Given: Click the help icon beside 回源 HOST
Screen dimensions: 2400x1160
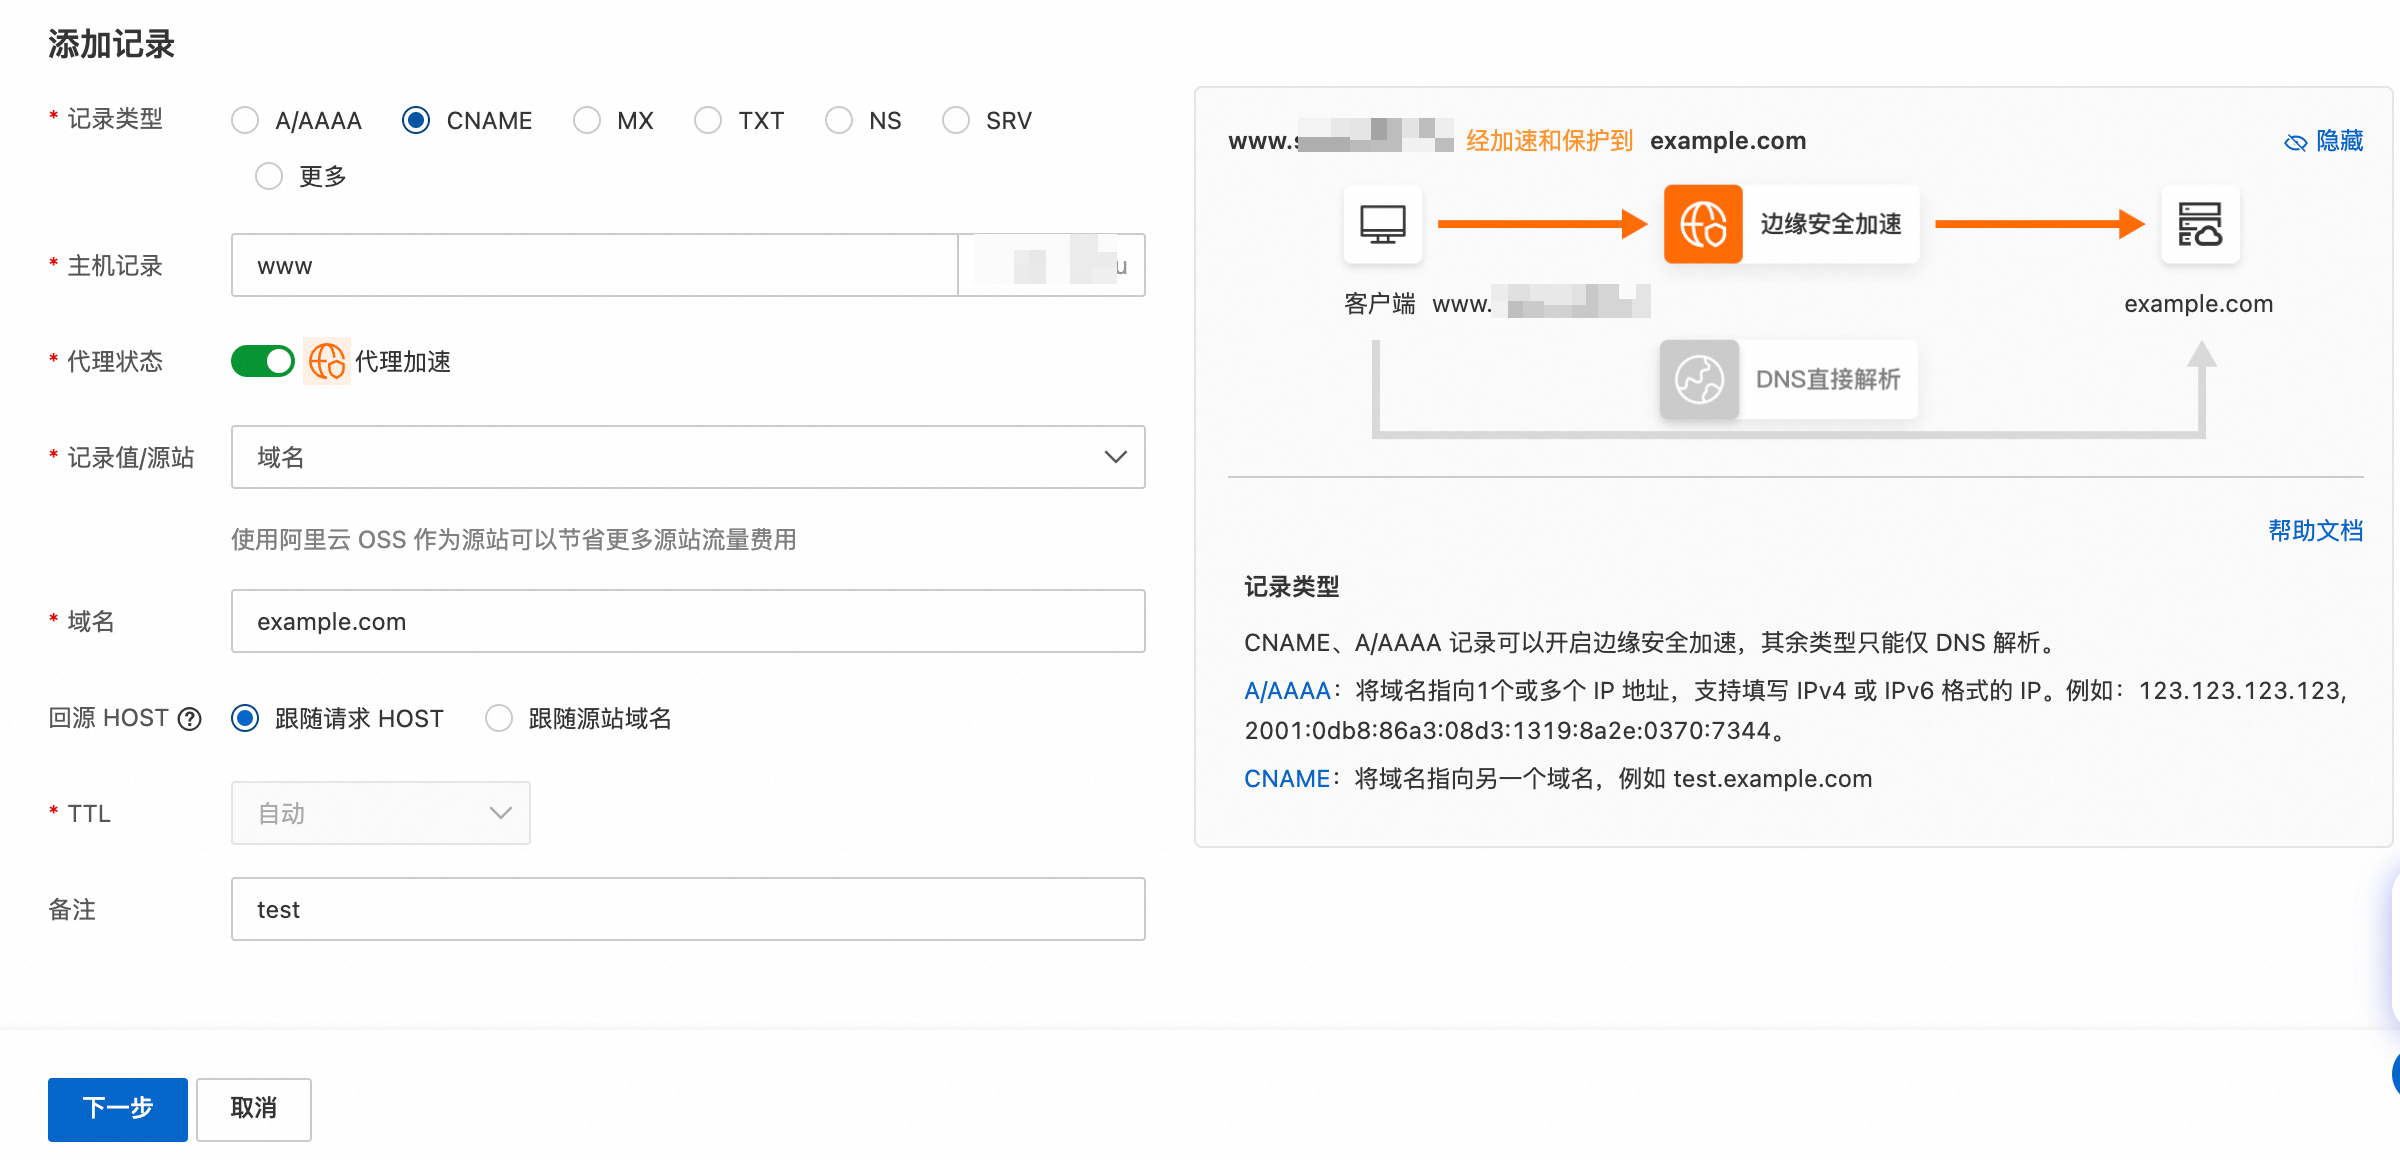Looking at the screenshot, I should click(x=189, y=719).
